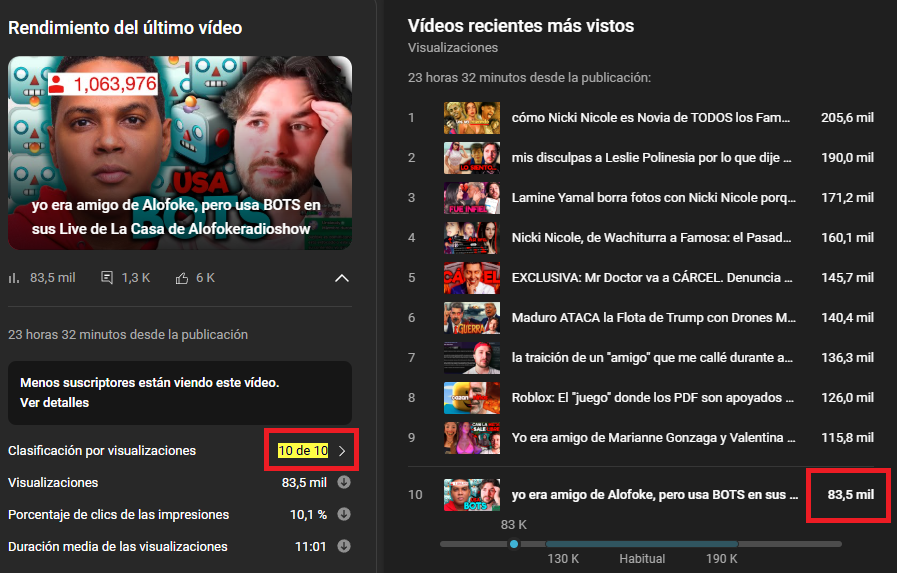Open the Maduro ATACA la Flota de Trump video

[x=653, y=318]
